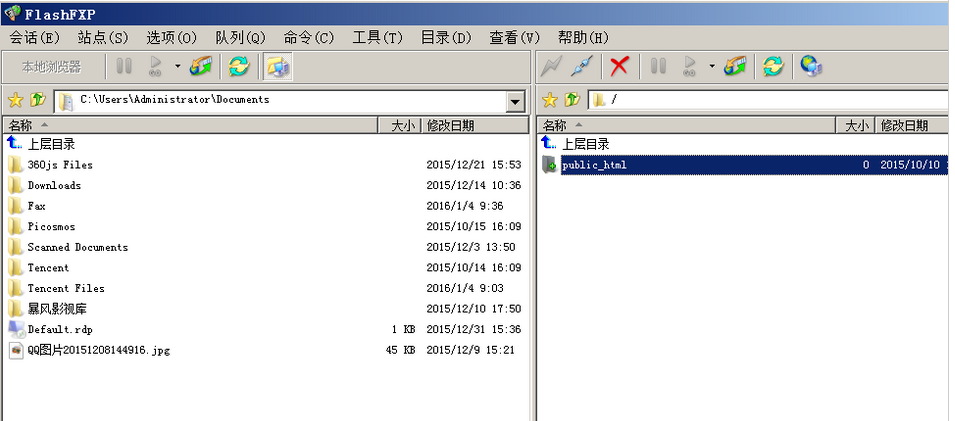Click the Default.rdp file icon
This screenshot has width=955, height=421.
click(16, 329)
